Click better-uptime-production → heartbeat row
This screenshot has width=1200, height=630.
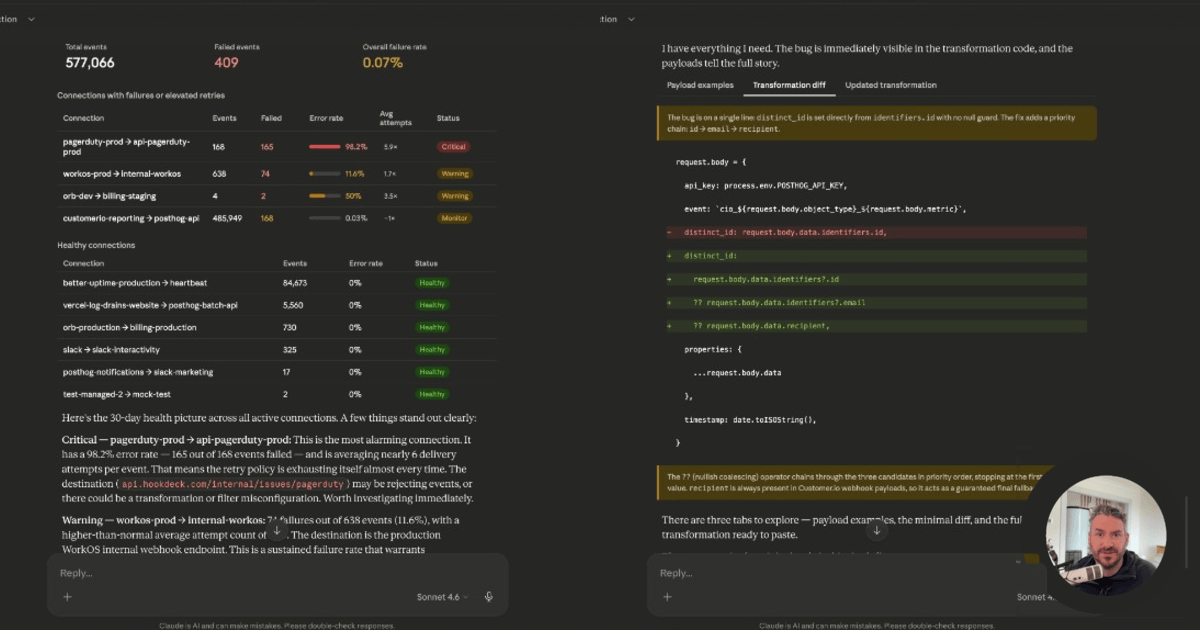[x=276, y=283]
